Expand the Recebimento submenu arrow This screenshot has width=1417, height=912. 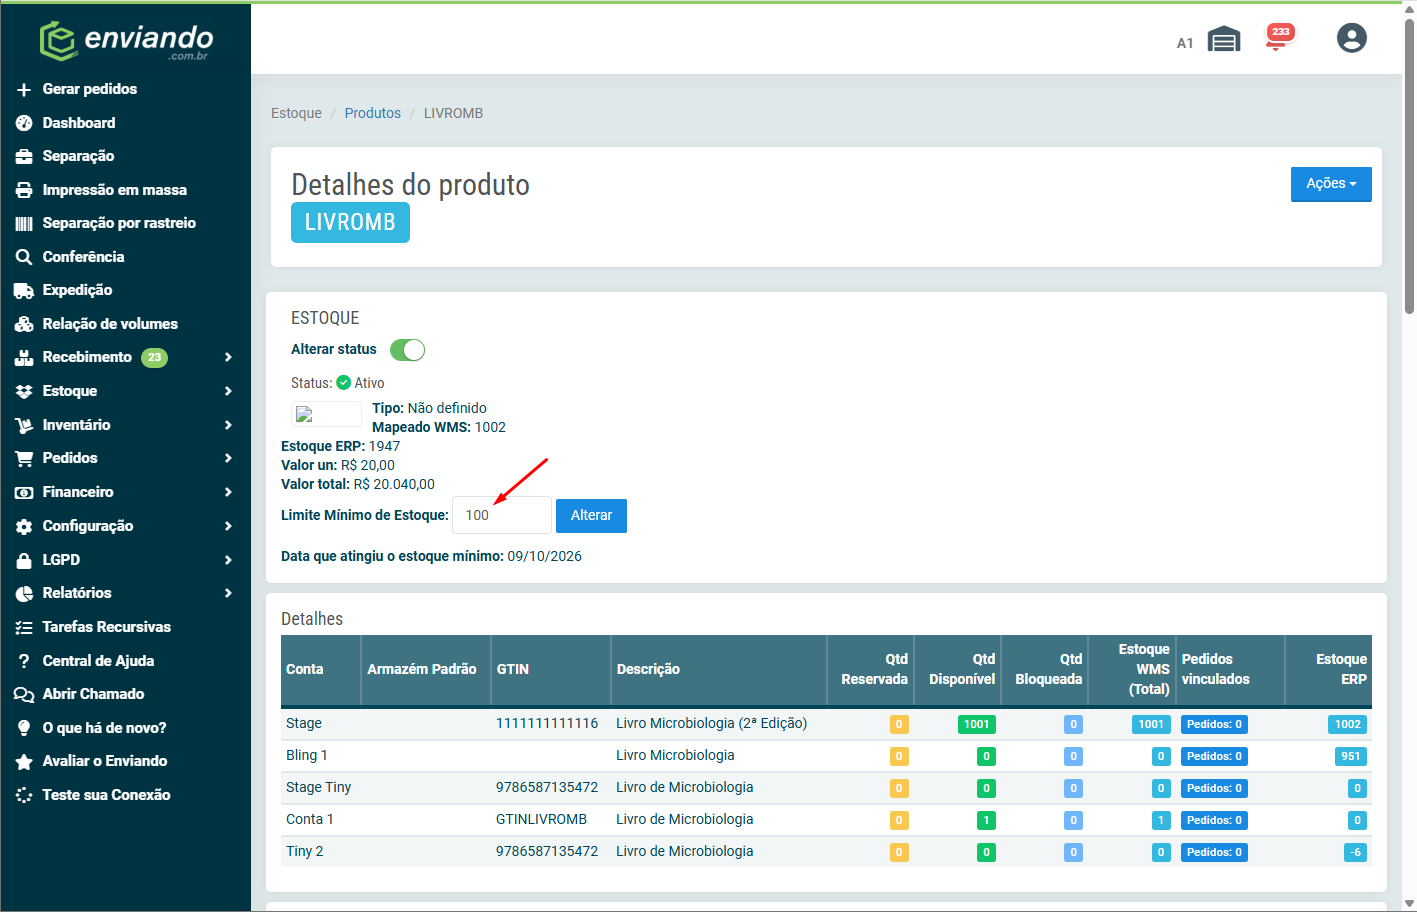pyautogui.click(x=229, y=357)
